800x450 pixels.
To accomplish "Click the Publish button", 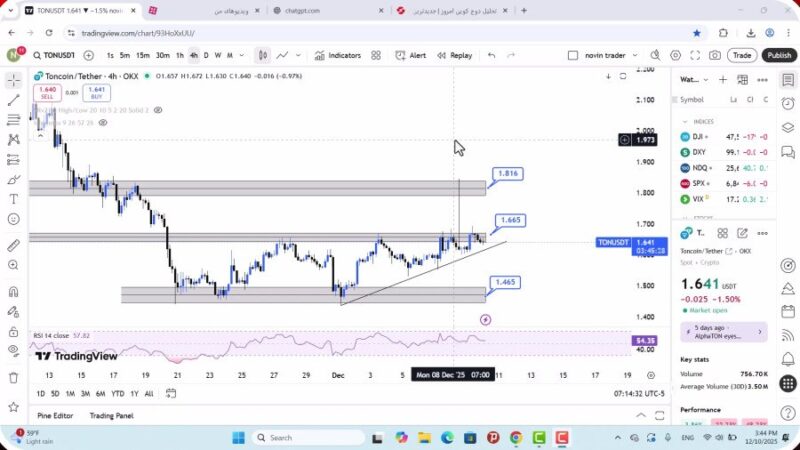I will click(x=779, y=56).
